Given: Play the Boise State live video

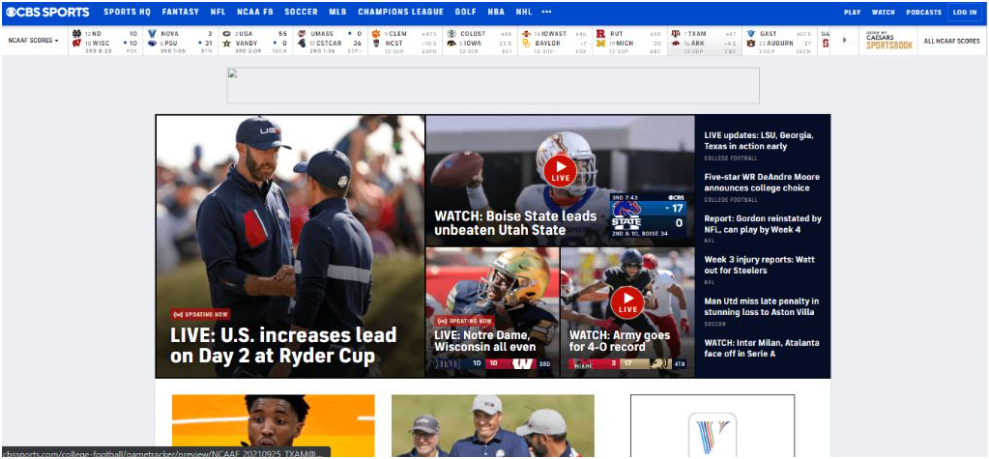Looking at the screenshot, I should [x=559, y=171].
